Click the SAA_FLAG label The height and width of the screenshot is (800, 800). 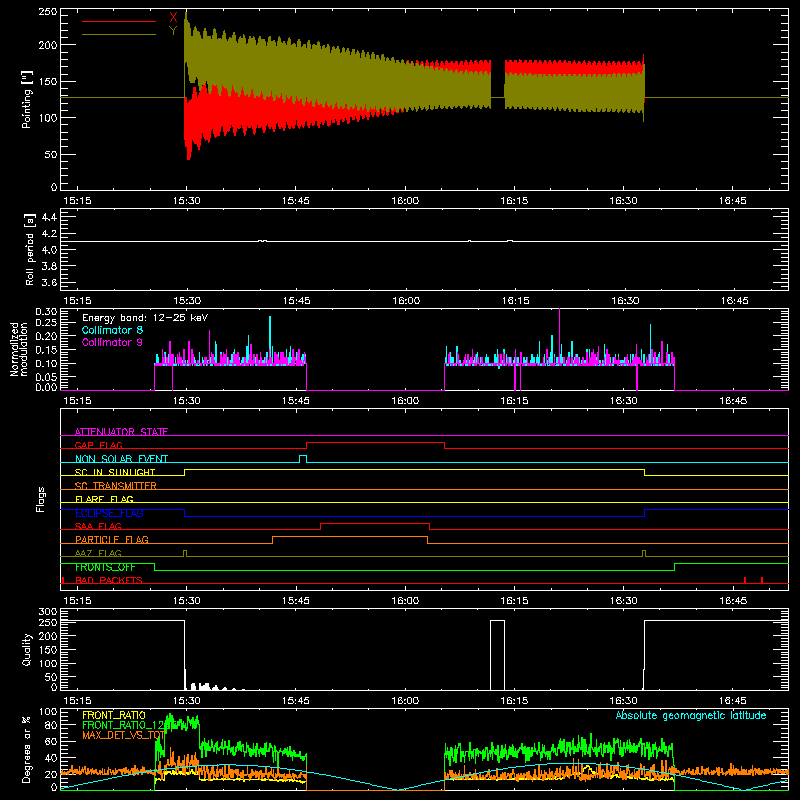pyautogui.click(x=98, y=526)
